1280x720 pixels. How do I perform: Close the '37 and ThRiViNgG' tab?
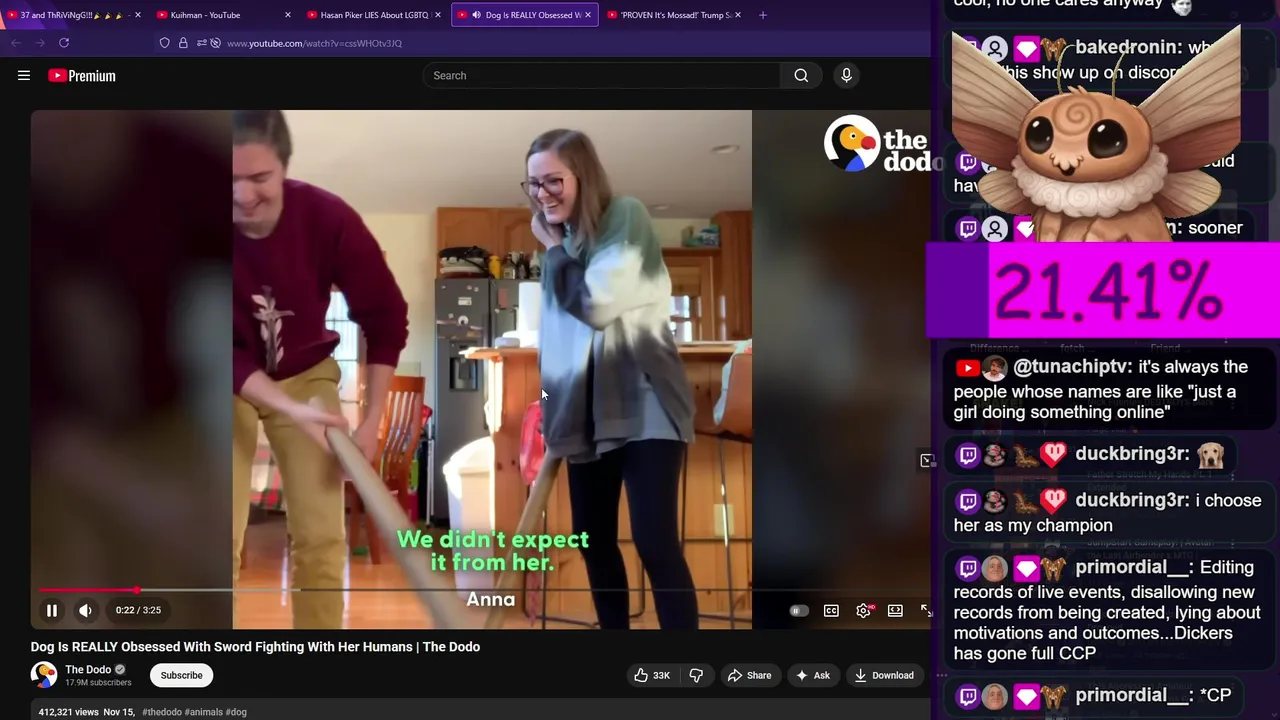(138, 15)
